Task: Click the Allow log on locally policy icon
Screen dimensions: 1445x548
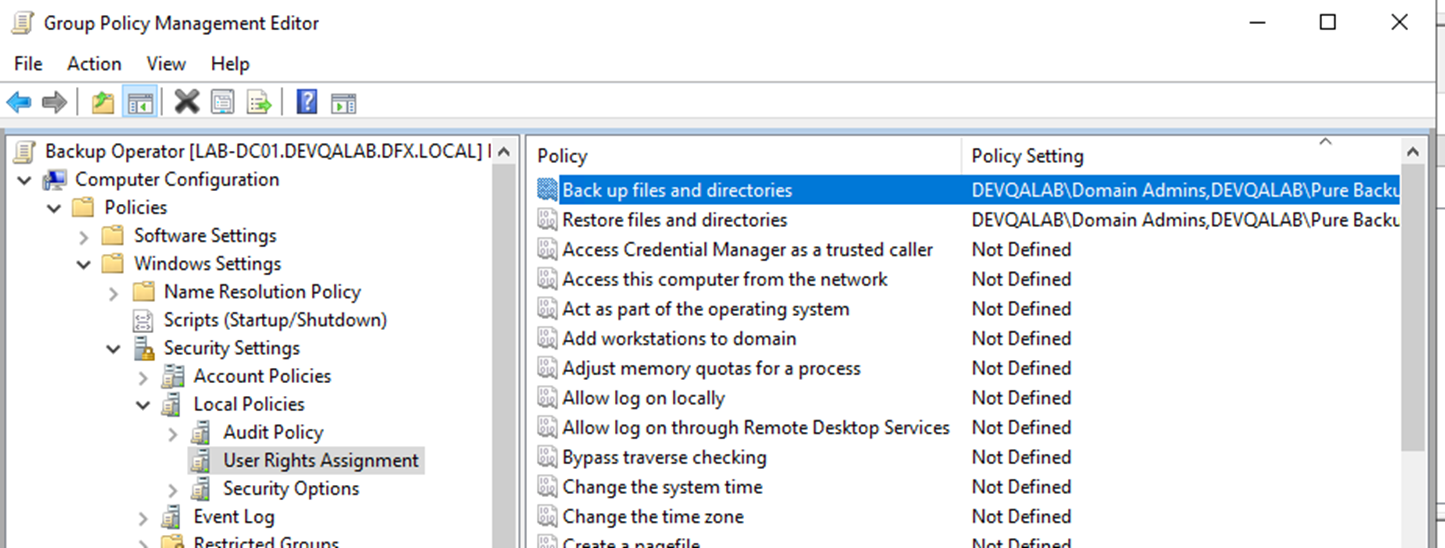Action: click(x=547, y=398)
